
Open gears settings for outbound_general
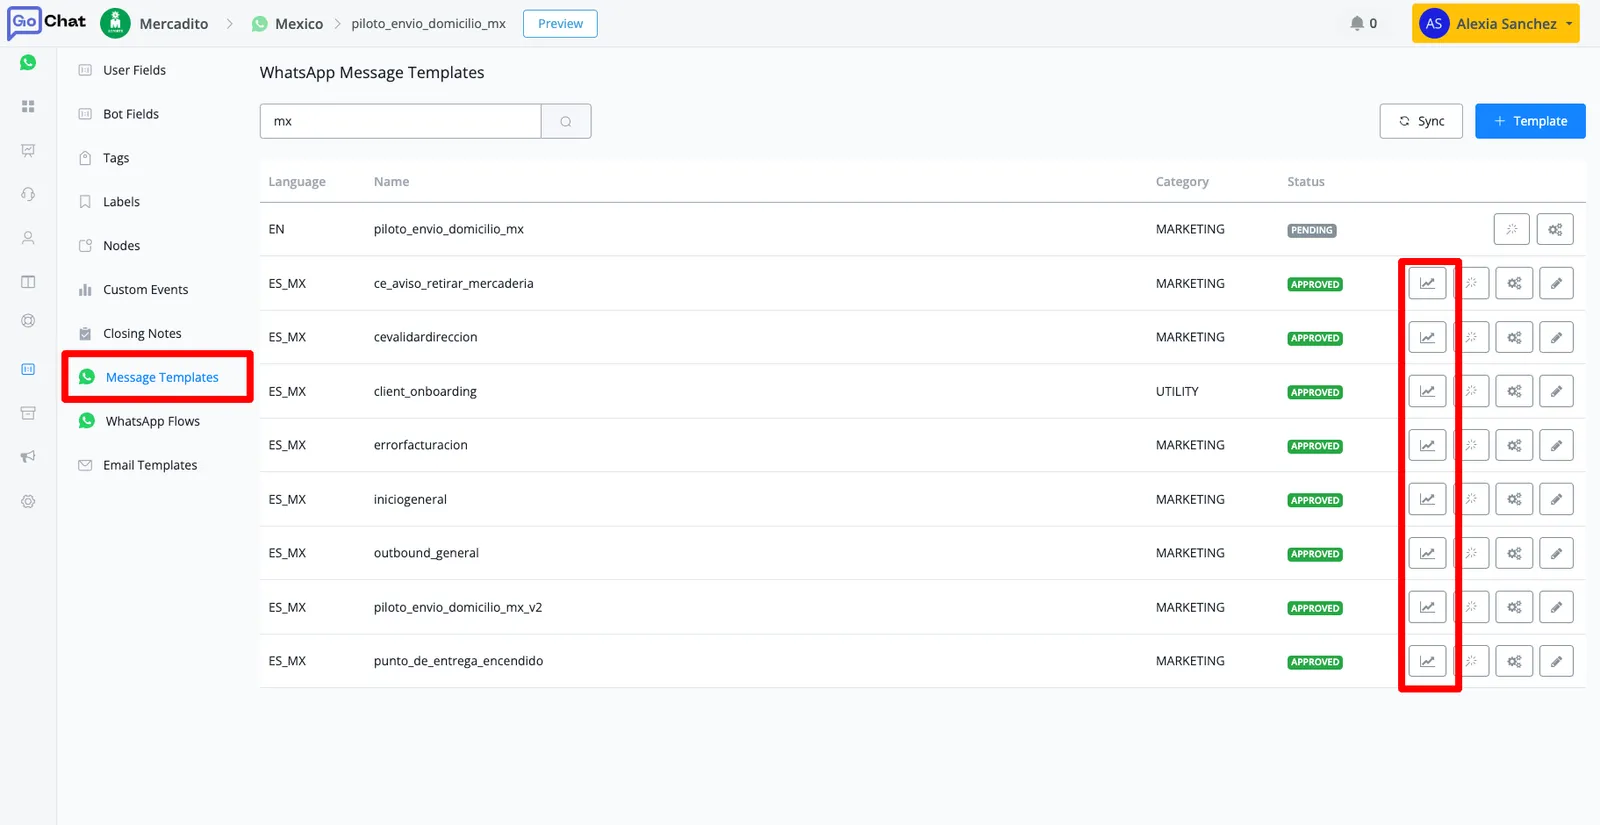(1514, 553)
